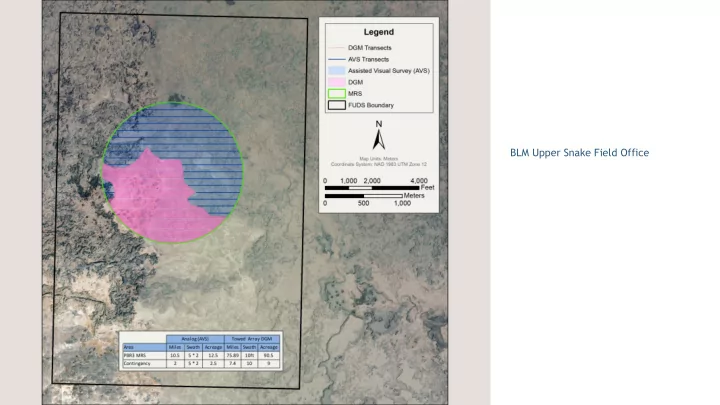Click the faint DGM Transects line symbol

337,48
